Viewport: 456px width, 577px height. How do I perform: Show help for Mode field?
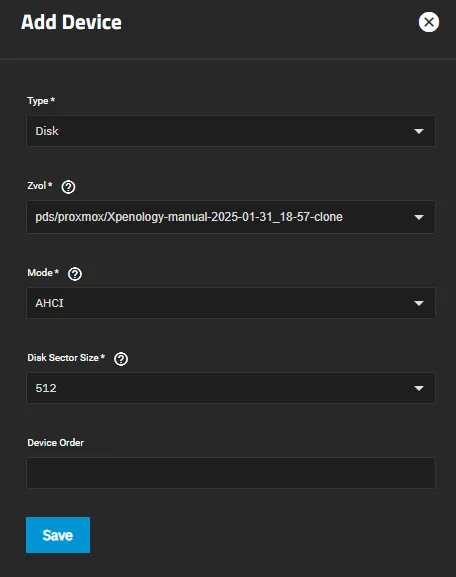[75, 274]
